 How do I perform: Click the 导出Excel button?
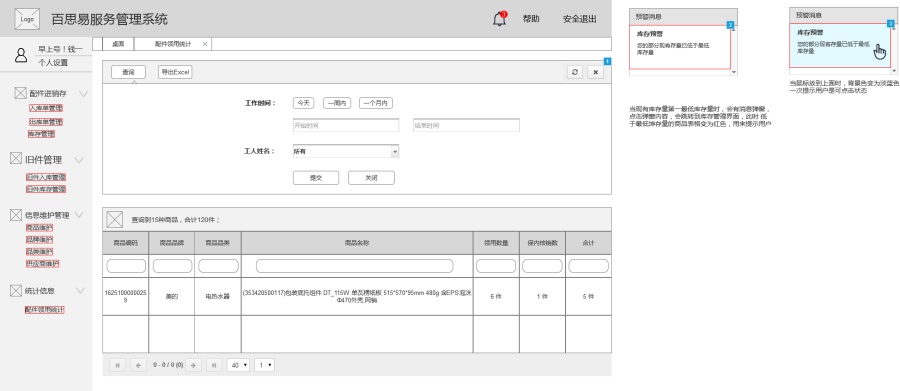[175, 72]
